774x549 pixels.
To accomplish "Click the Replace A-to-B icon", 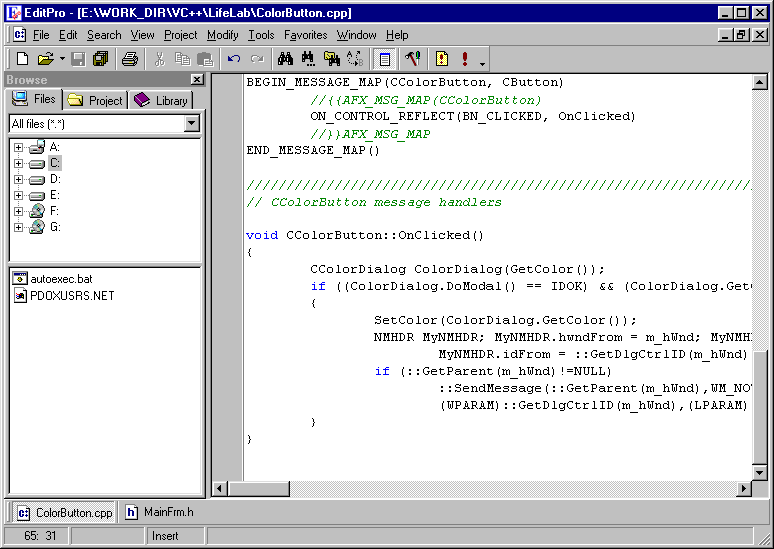I will click(354, 59).
